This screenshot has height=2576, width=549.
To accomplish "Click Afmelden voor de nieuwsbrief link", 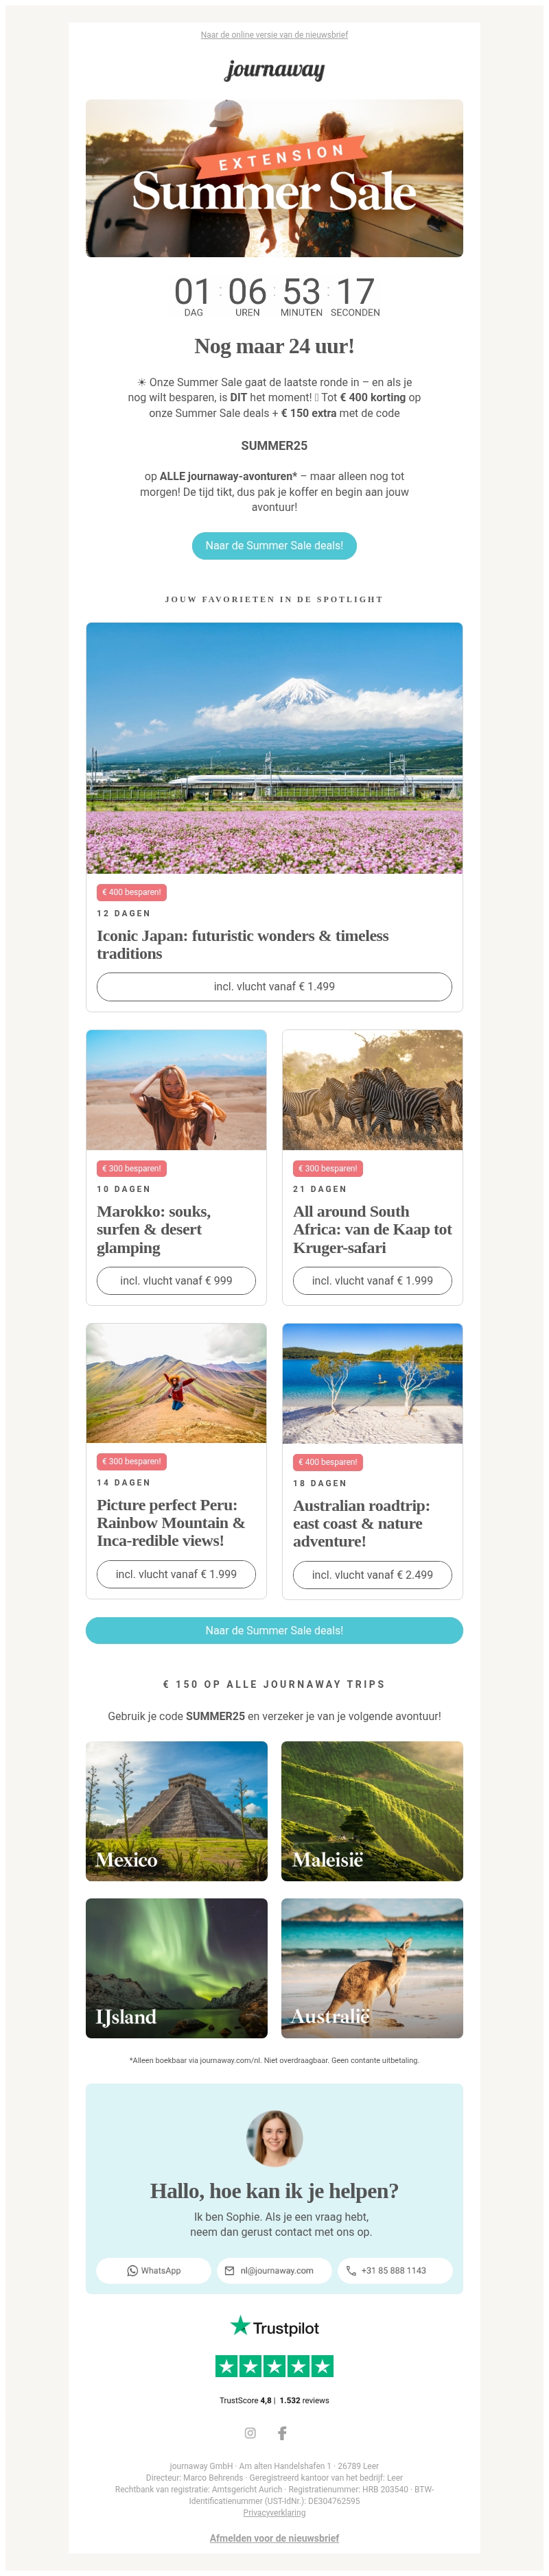I will tap(274, 2538).
